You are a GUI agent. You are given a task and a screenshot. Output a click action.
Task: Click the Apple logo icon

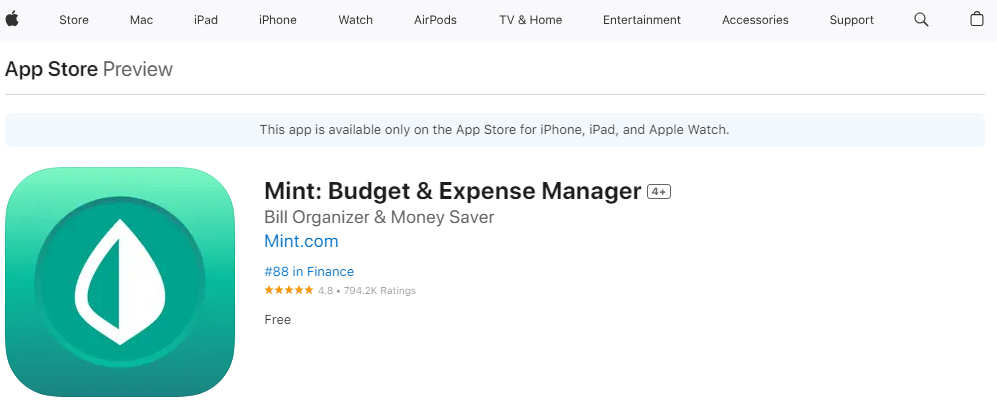[x=12, y=19]
